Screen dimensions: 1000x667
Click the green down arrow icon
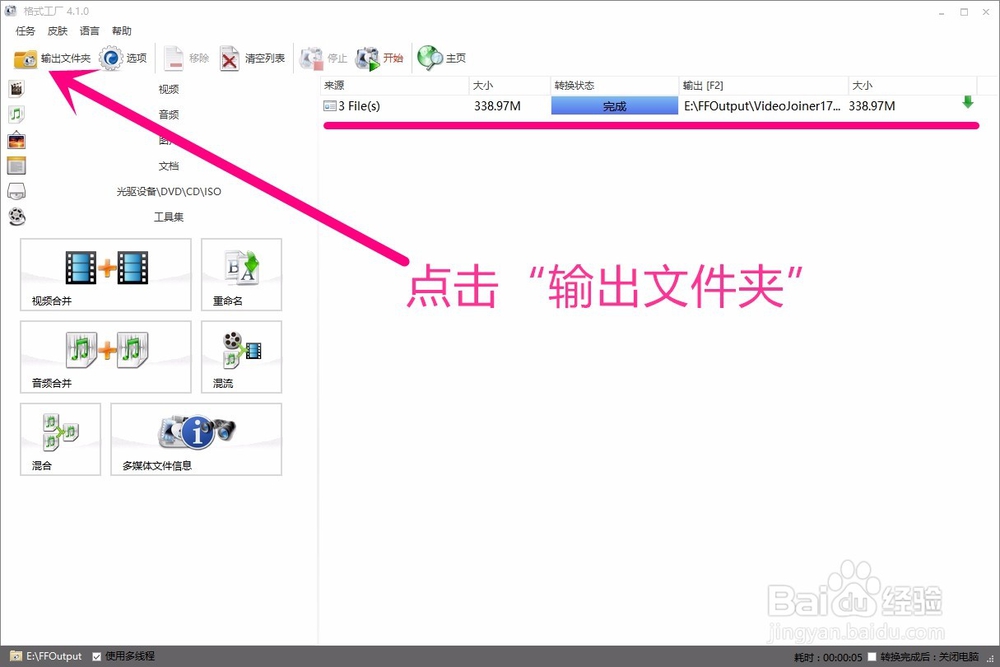point(967,102)
